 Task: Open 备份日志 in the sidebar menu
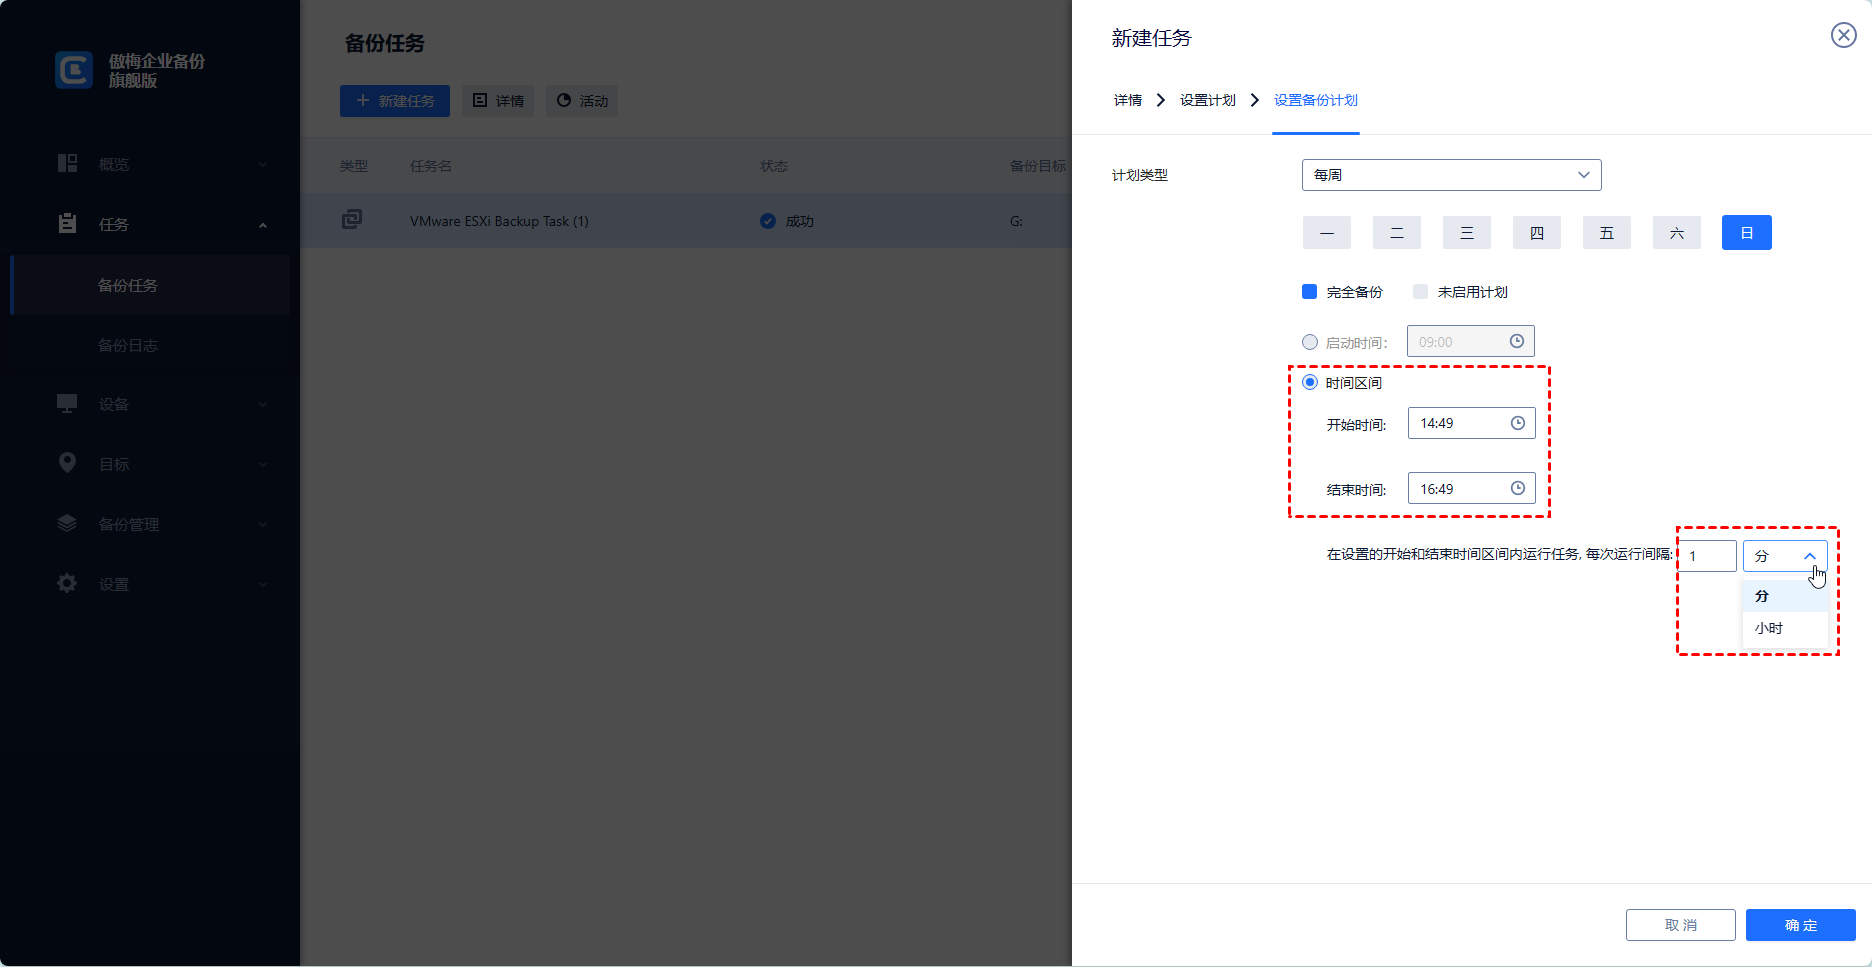point(128,345)
